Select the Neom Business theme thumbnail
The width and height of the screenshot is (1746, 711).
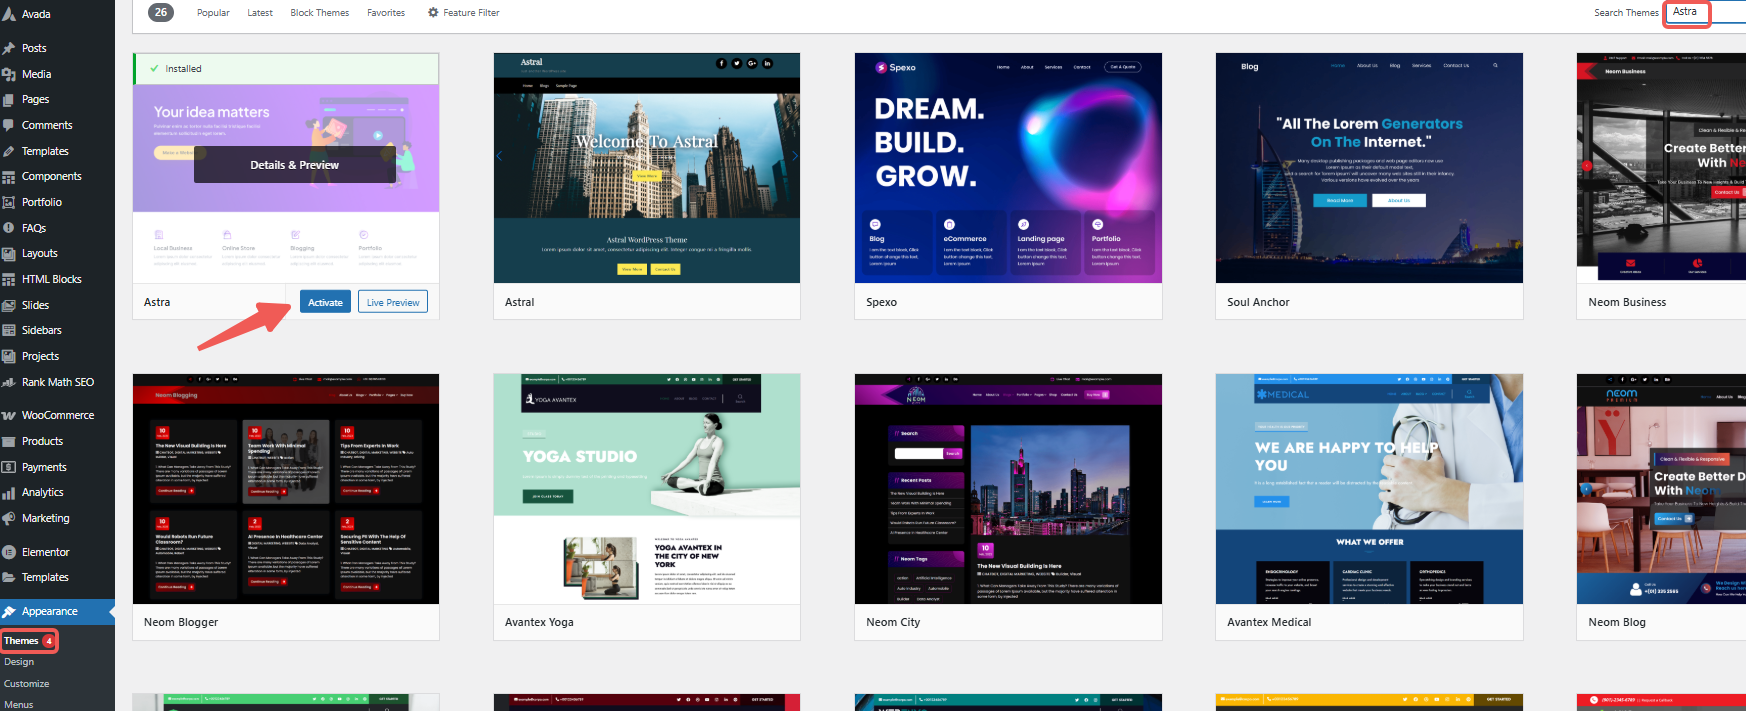pos(1661,168)
